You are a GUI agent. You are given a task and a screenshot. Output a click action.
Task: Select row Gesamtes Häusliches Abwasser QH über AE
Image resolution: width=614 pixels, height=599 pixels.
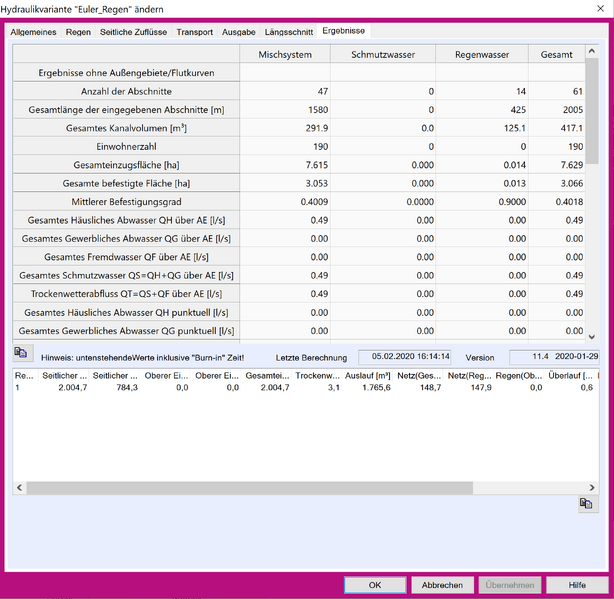point(126,220)
